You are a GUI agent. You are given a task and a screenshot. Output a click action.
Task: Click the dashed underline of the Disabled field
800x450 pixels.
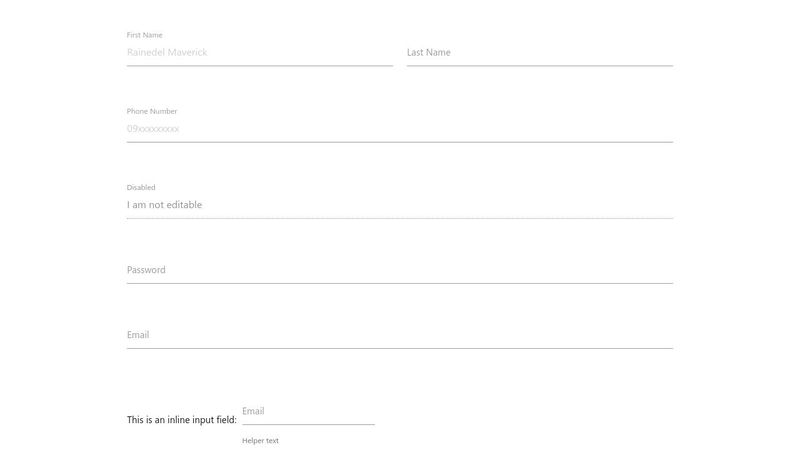pyautogui.click(x=400, y=218)
